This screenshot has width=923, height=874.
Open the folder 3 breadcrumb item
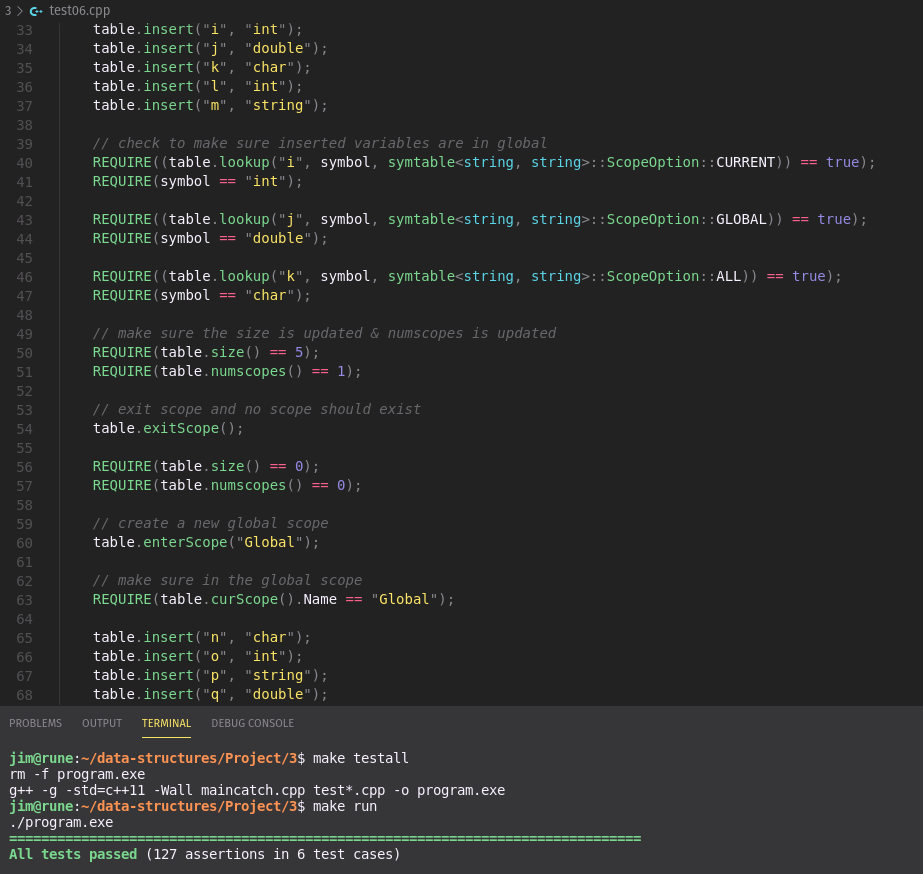coord(7,10)
